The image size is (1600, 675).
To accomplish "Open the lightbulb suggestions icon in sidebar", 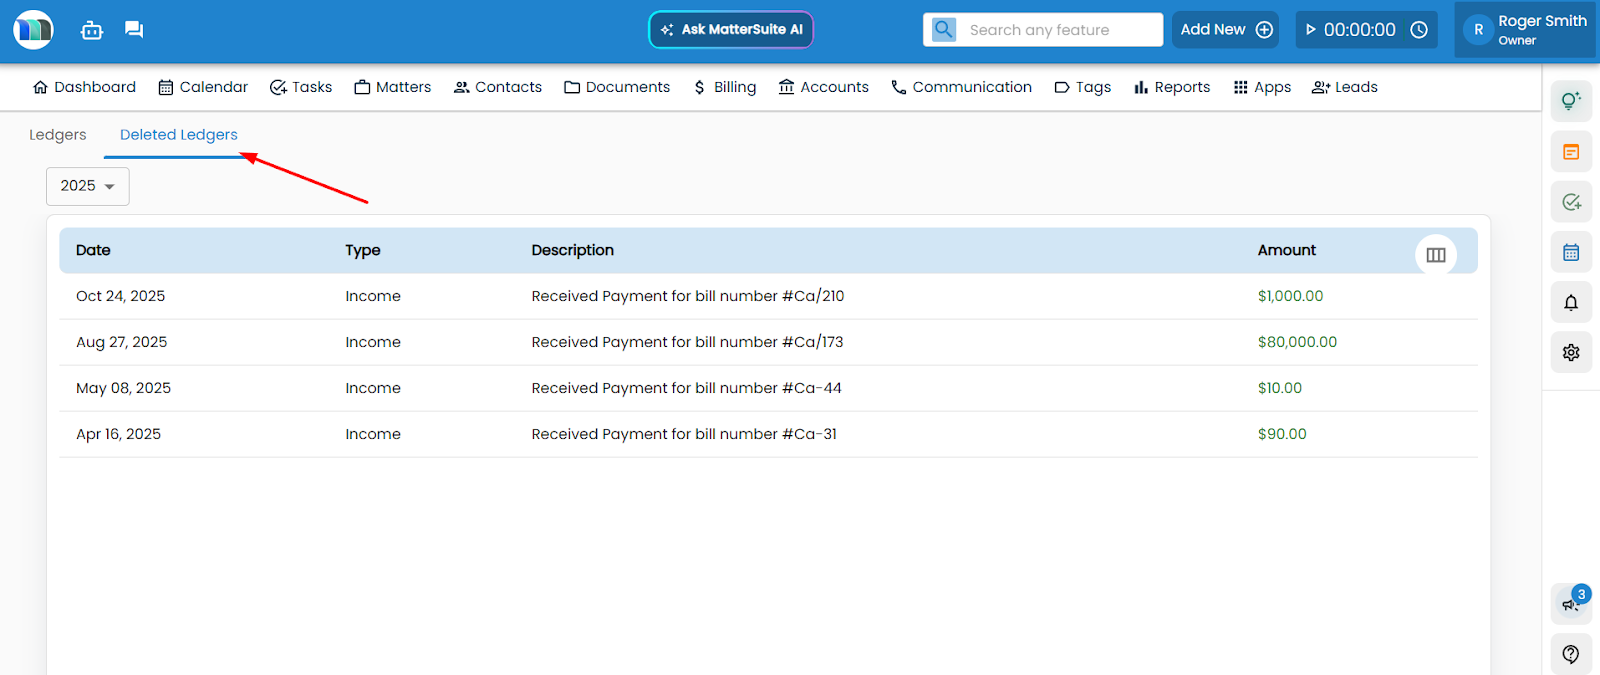I will pos(1570,101).
